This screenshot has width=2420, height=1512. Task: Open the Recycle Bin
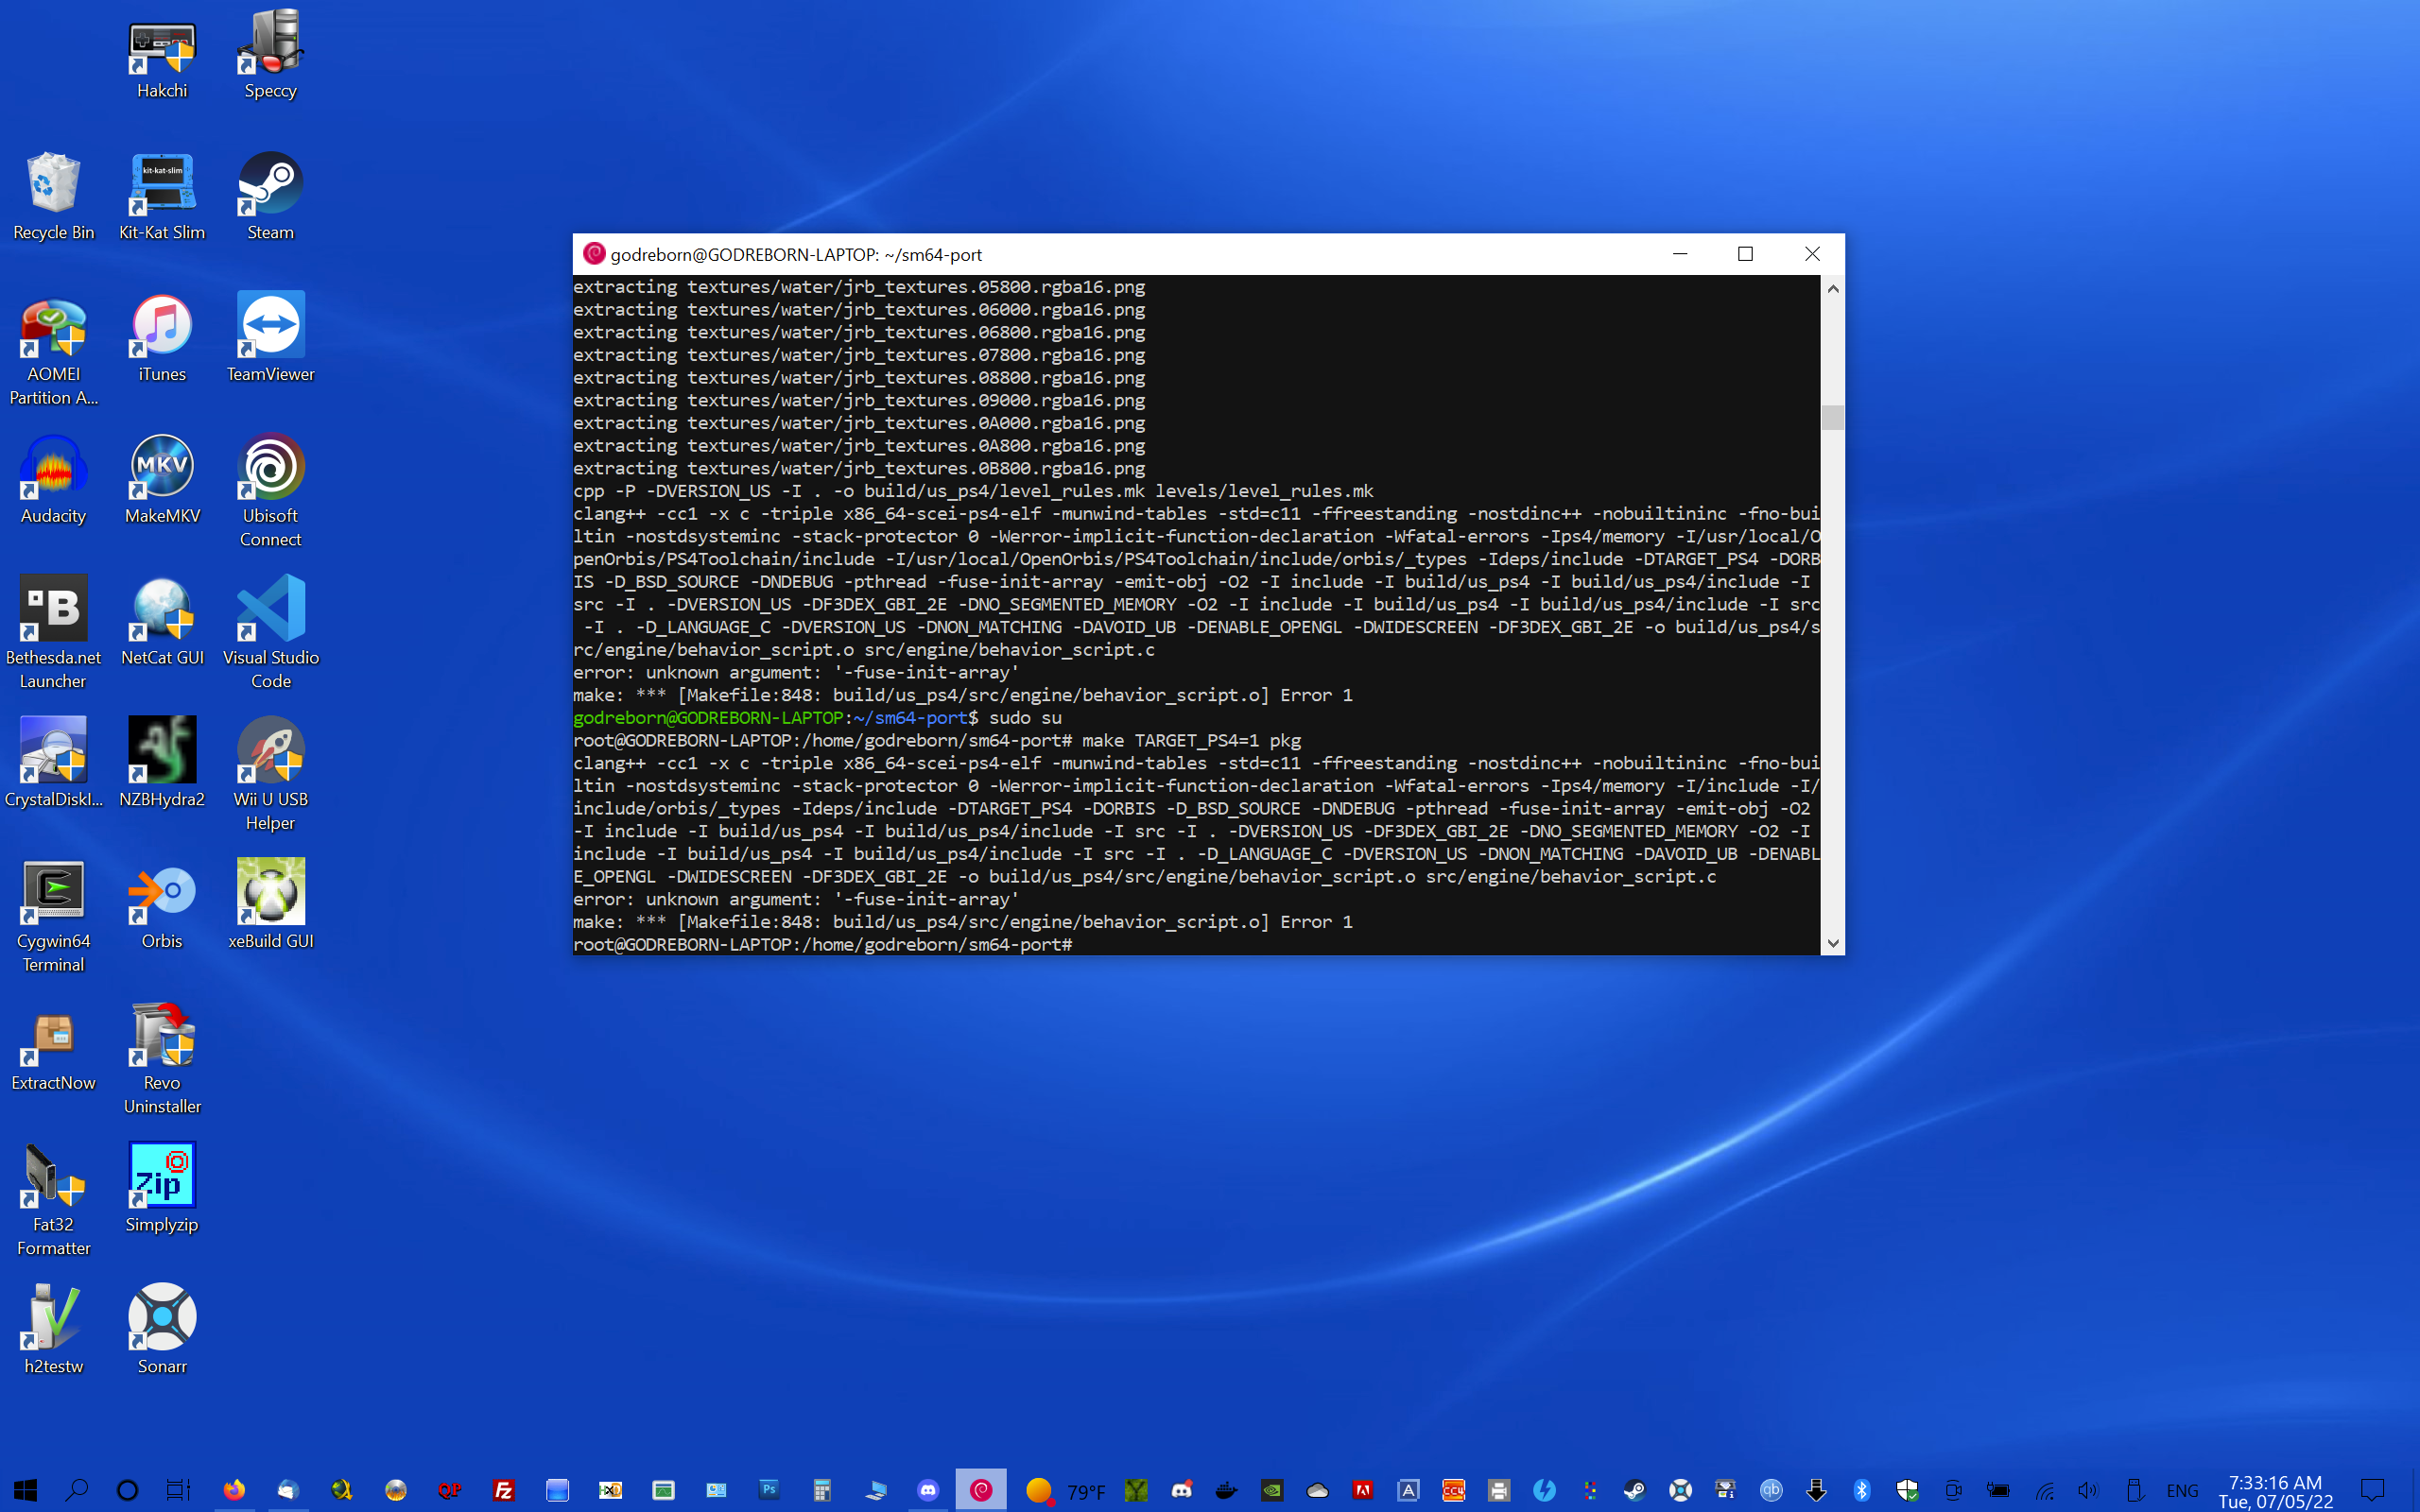(x=54, y=197)
